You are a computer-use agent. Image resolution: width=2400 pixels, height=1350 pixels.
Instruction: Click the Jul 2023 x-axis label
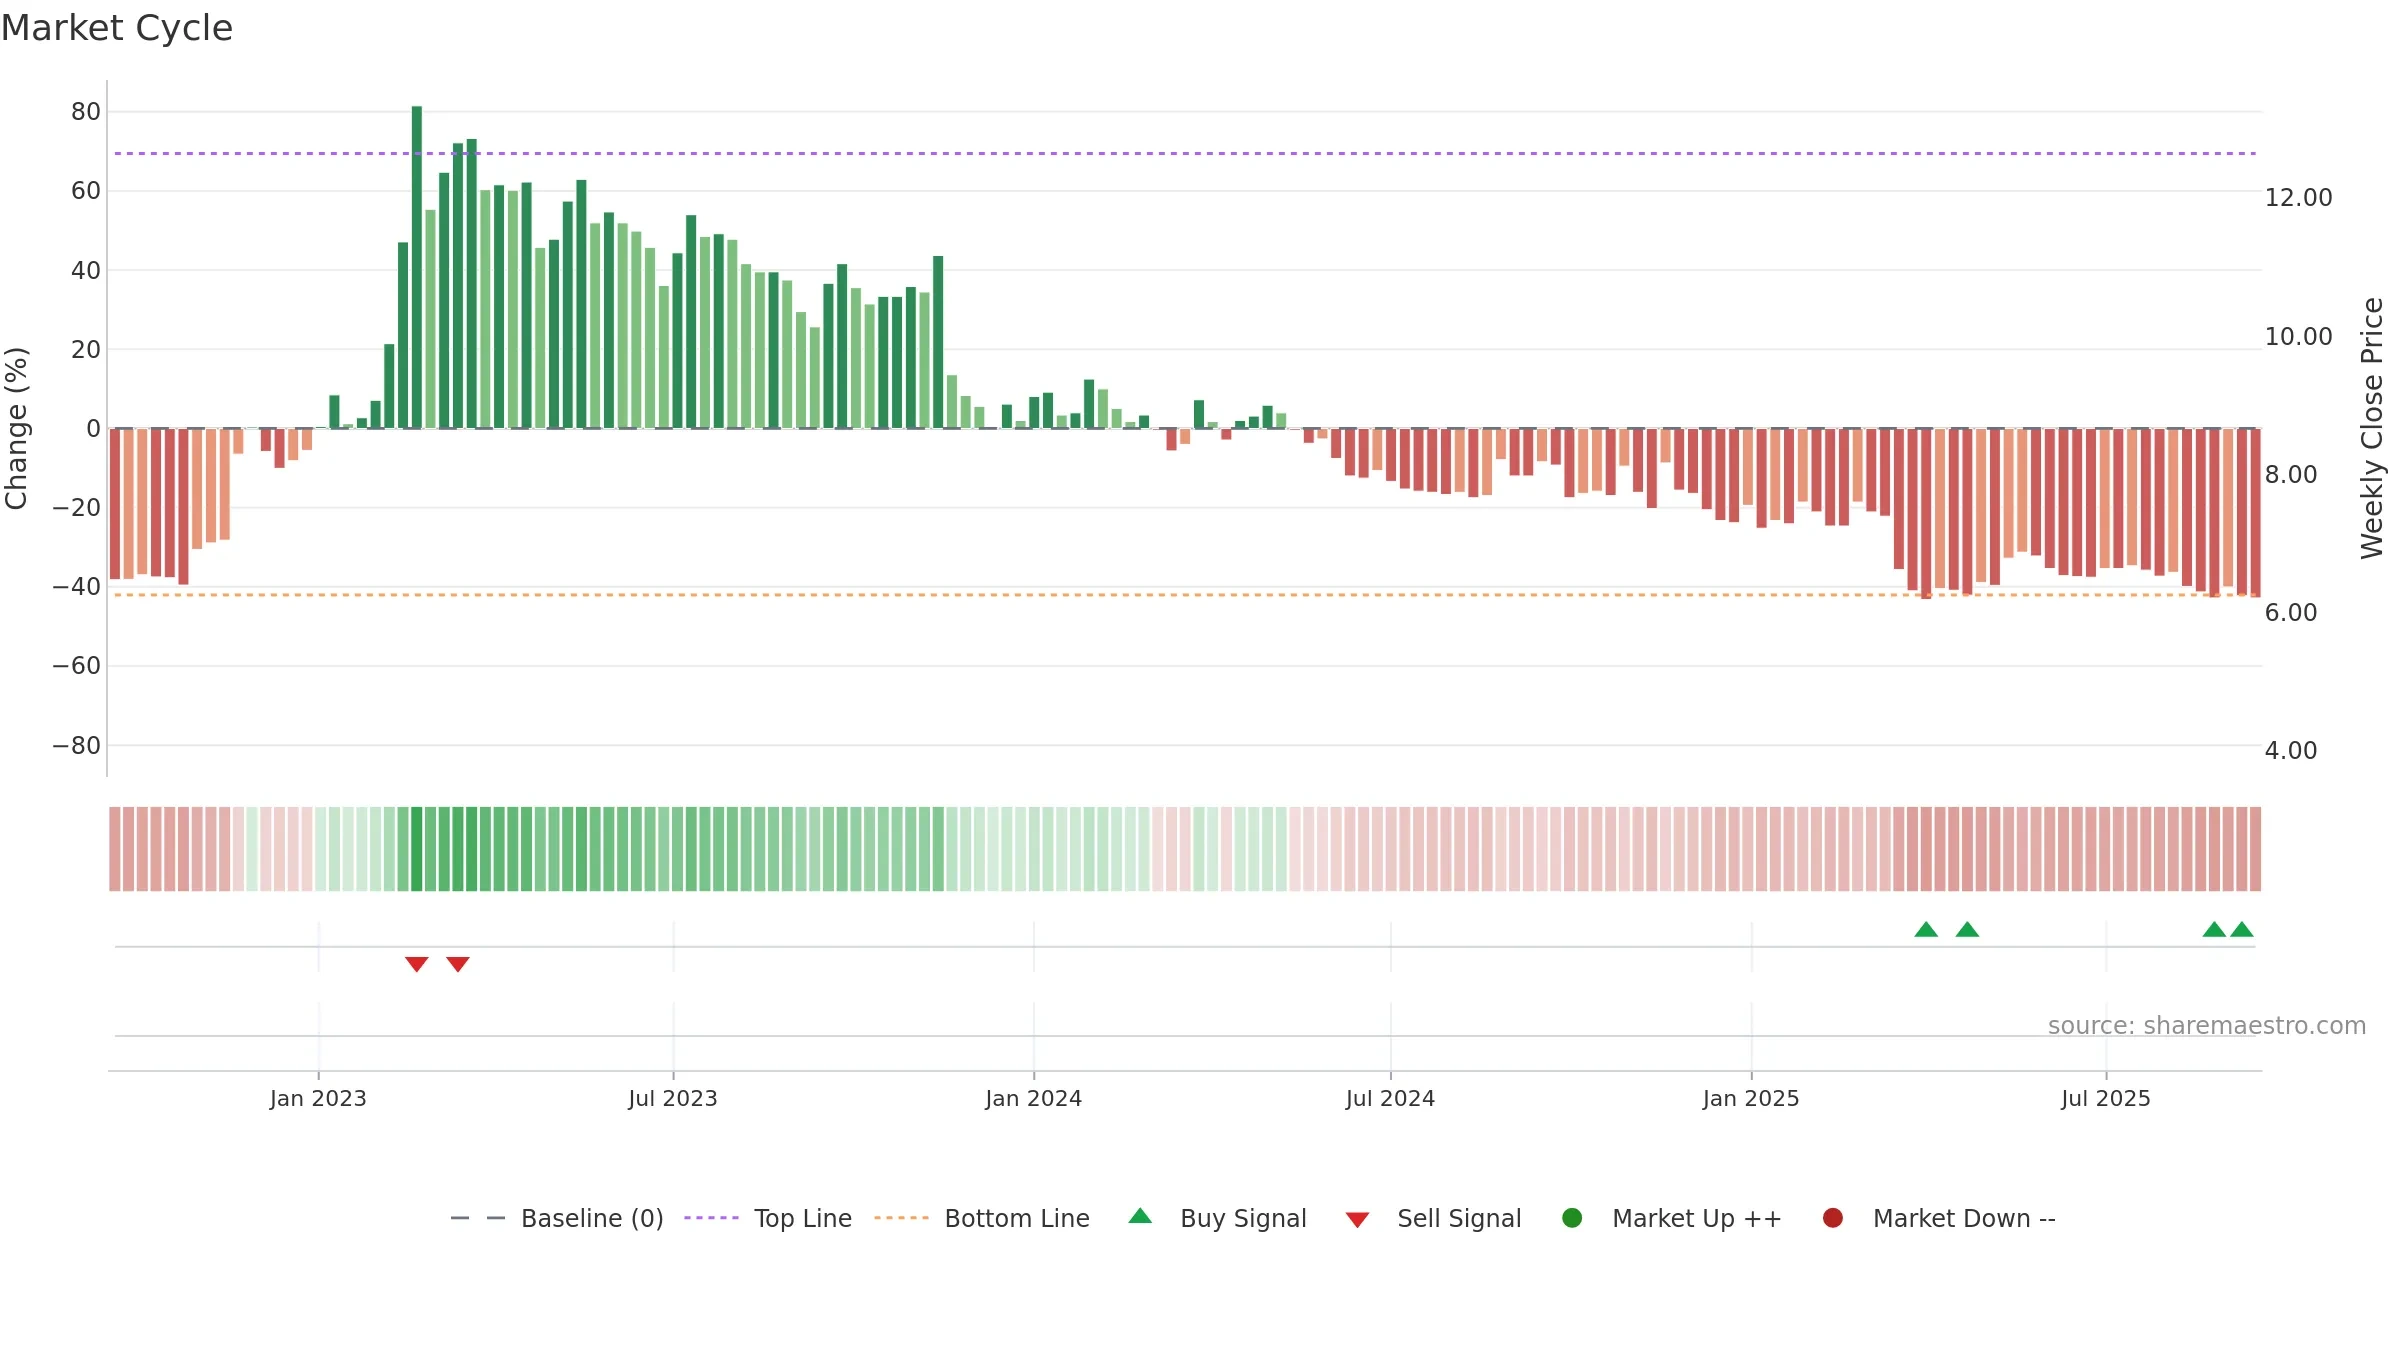(673, 1098)
